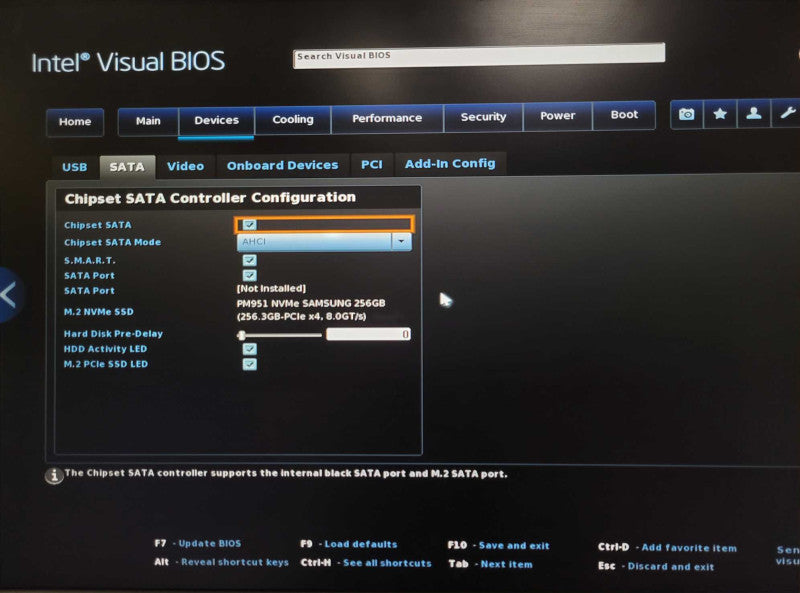Screen dimensions: 800x593
Task: Toggle the HDD Activity LED checkbox
Action: tap(249, 349)
